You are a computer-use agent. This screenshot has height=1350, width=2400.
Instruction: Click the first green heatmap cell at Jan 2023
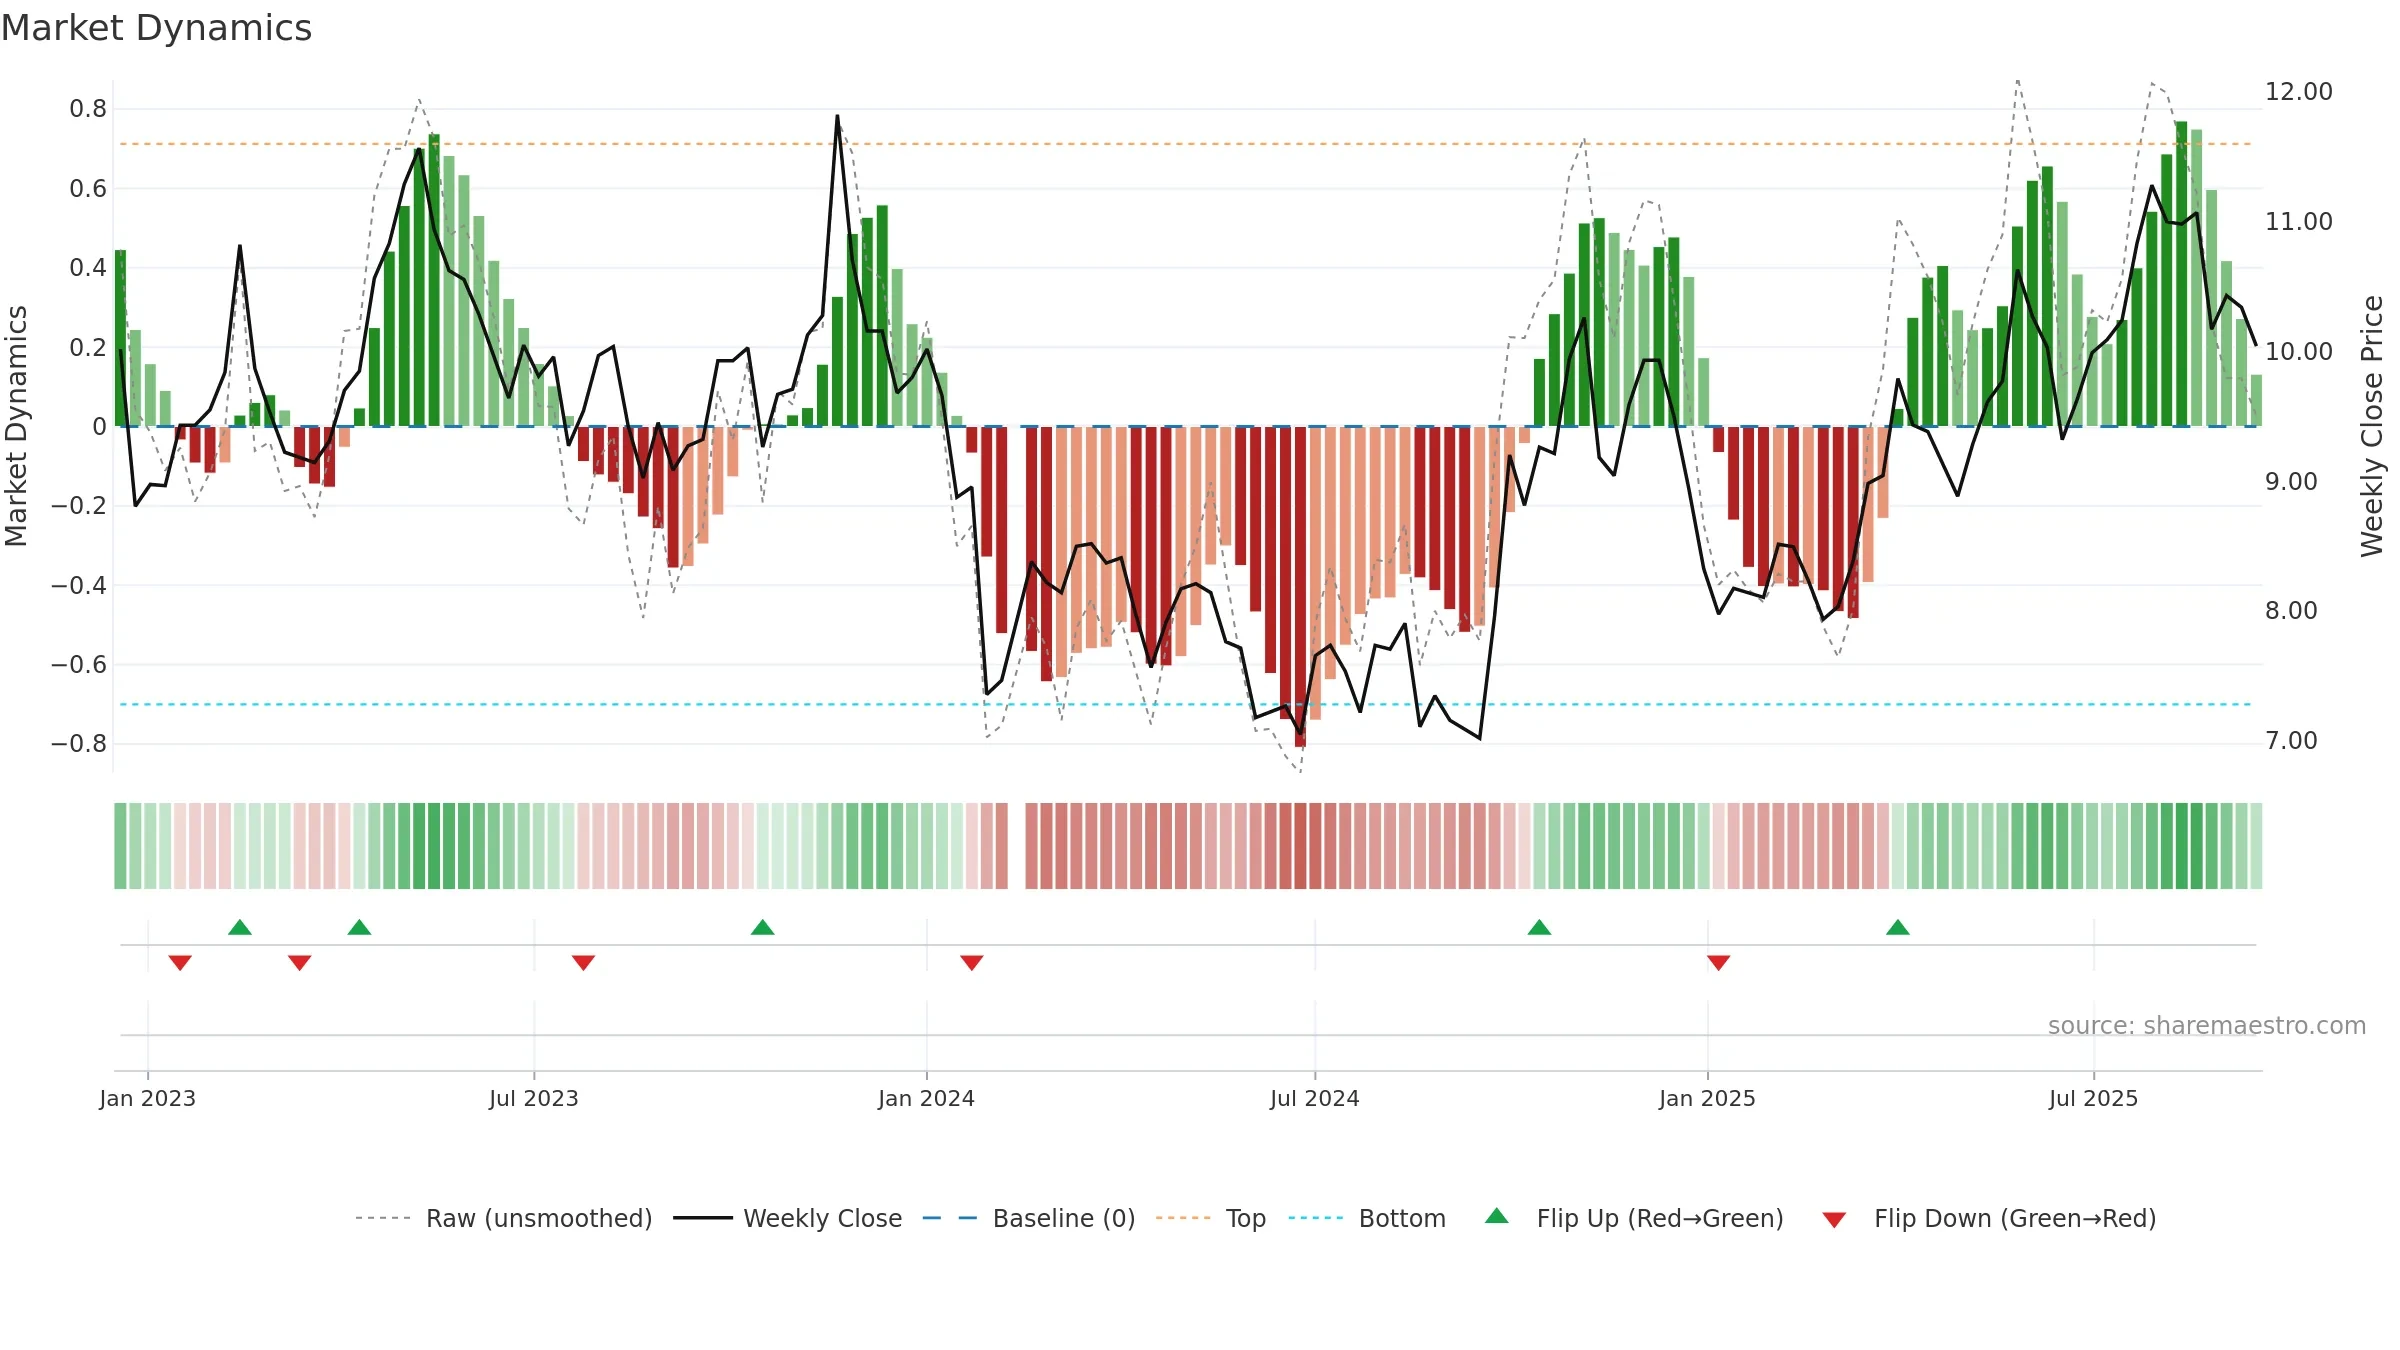click(120, 846)
